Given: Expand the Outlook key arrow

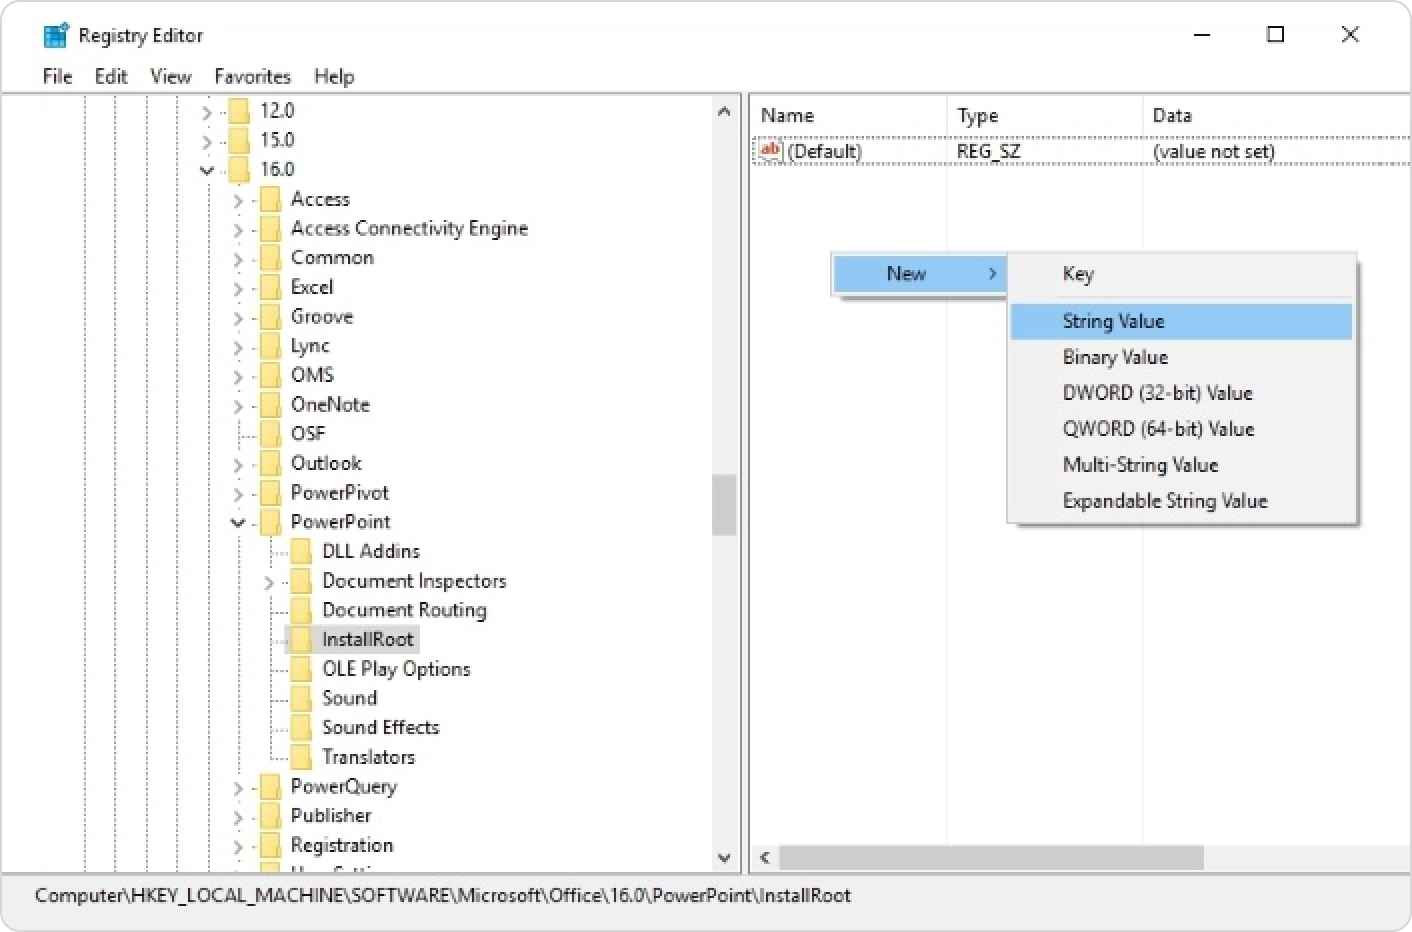Looking at the screenshot, I should 238,465.
